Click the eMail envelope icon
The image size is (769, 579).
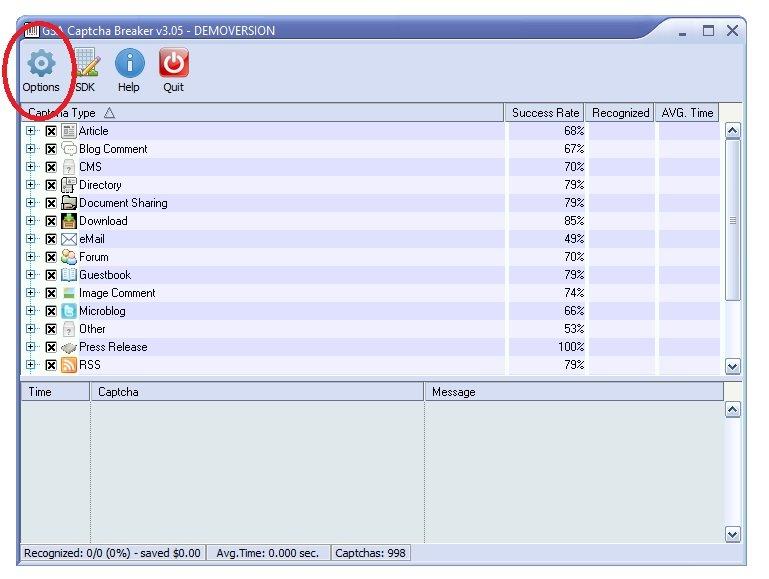[69, 239]
